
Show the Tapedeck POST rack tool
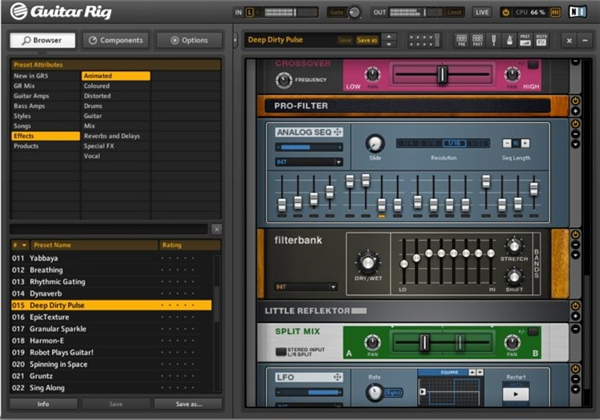tap(478, 40)
